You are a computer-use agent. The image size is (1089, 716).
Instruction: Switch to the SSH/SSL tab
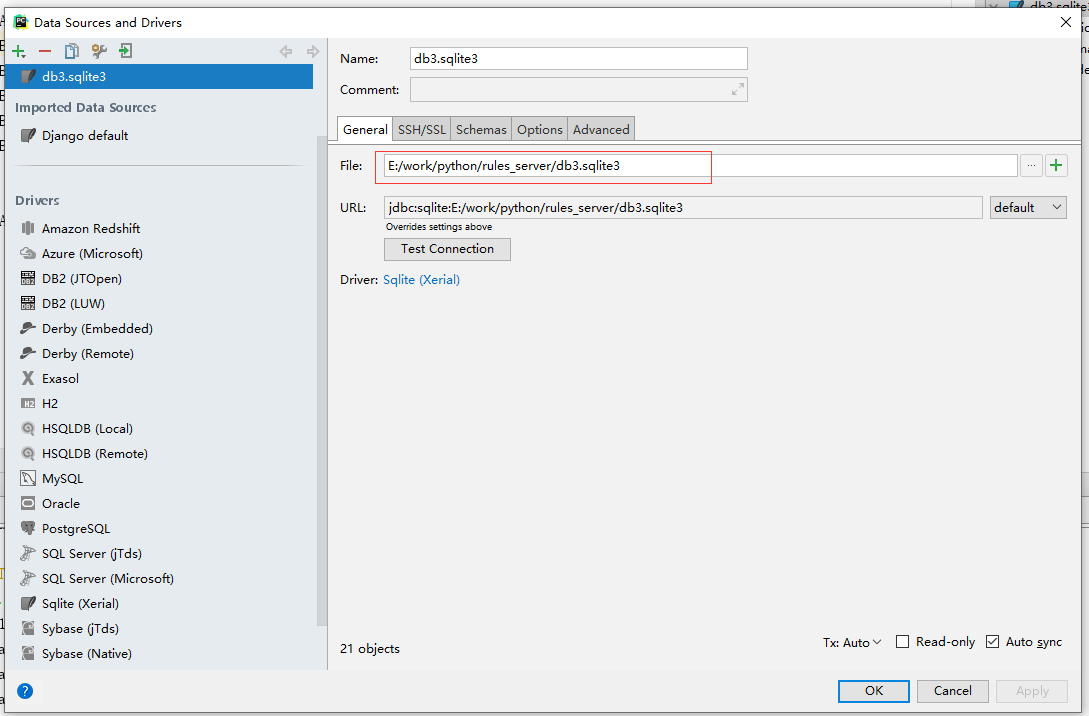(421, 128)
